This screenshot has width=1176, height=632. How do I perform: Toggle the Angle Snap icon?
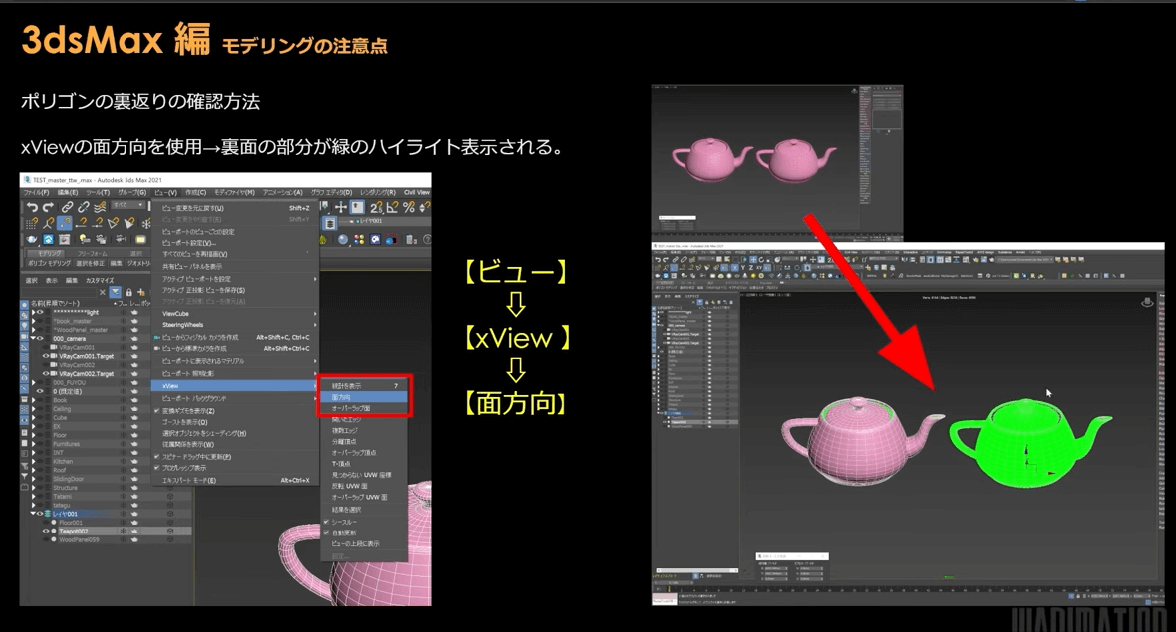392,207
